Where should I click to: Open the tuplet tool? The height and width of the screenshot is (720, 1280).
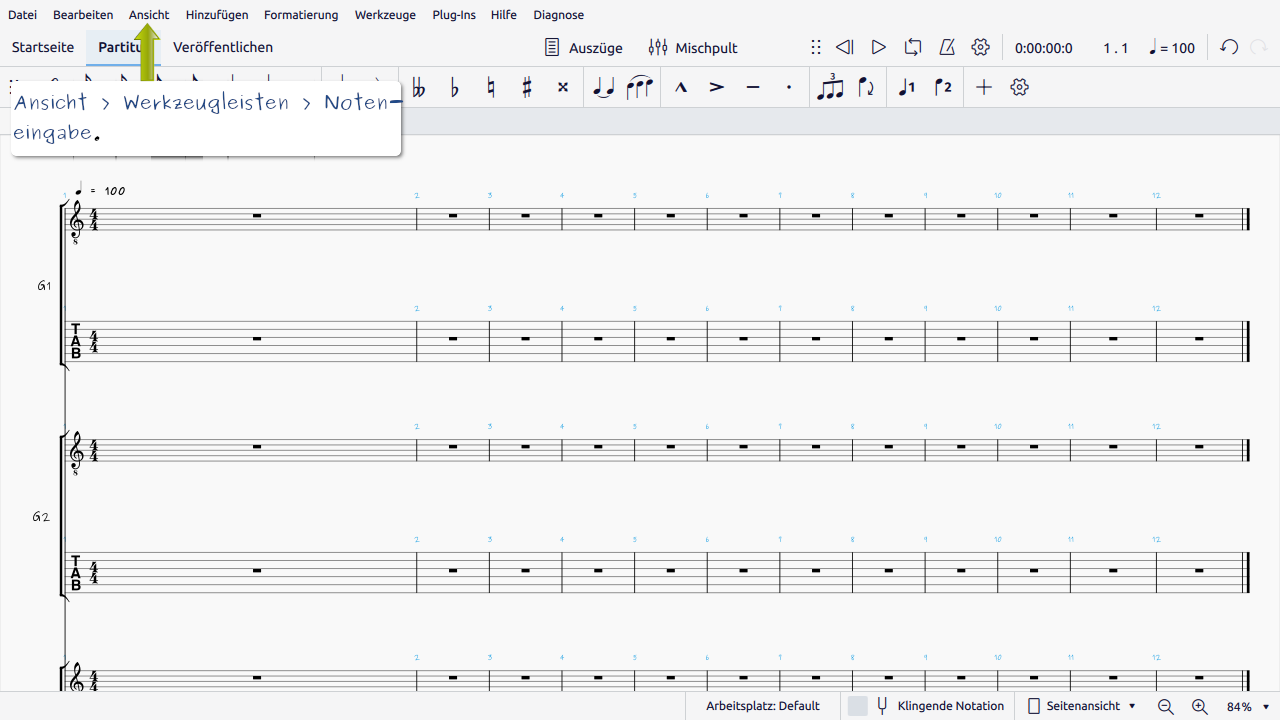[830, 87]
